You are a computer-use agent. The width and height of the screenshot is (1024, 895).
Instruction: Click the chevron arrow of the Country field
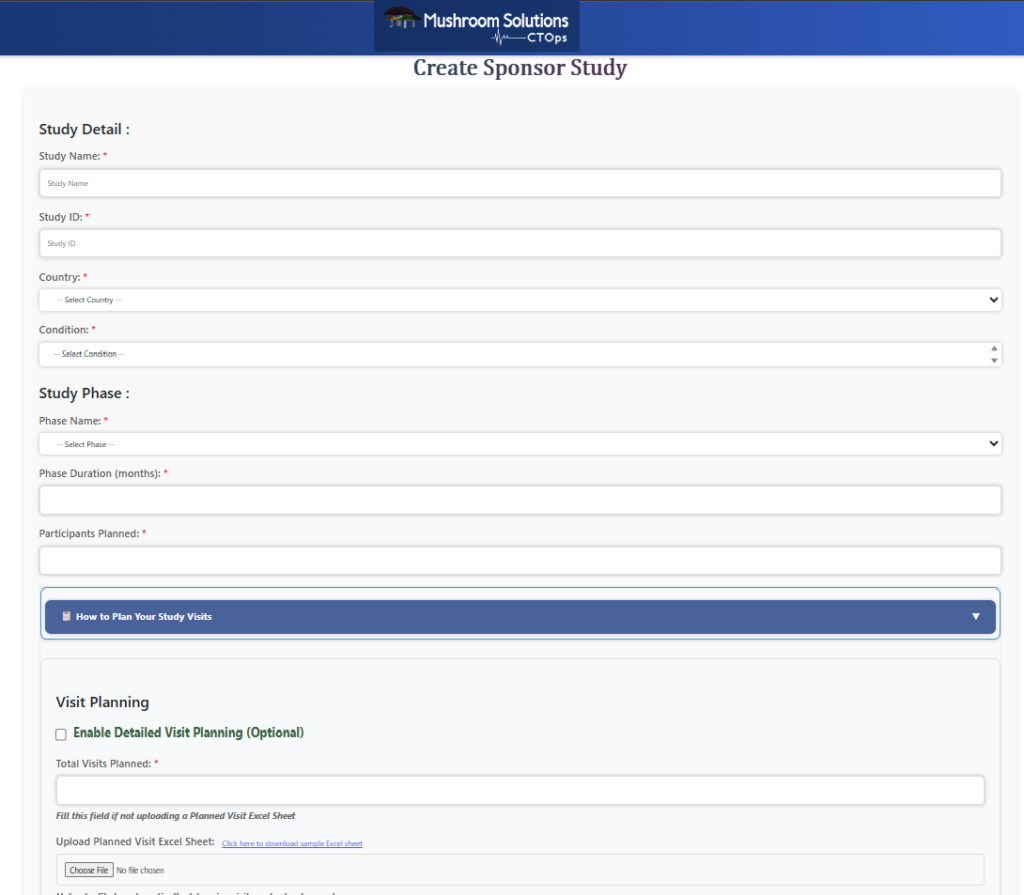pyautogui.click(x=993, y=300)
